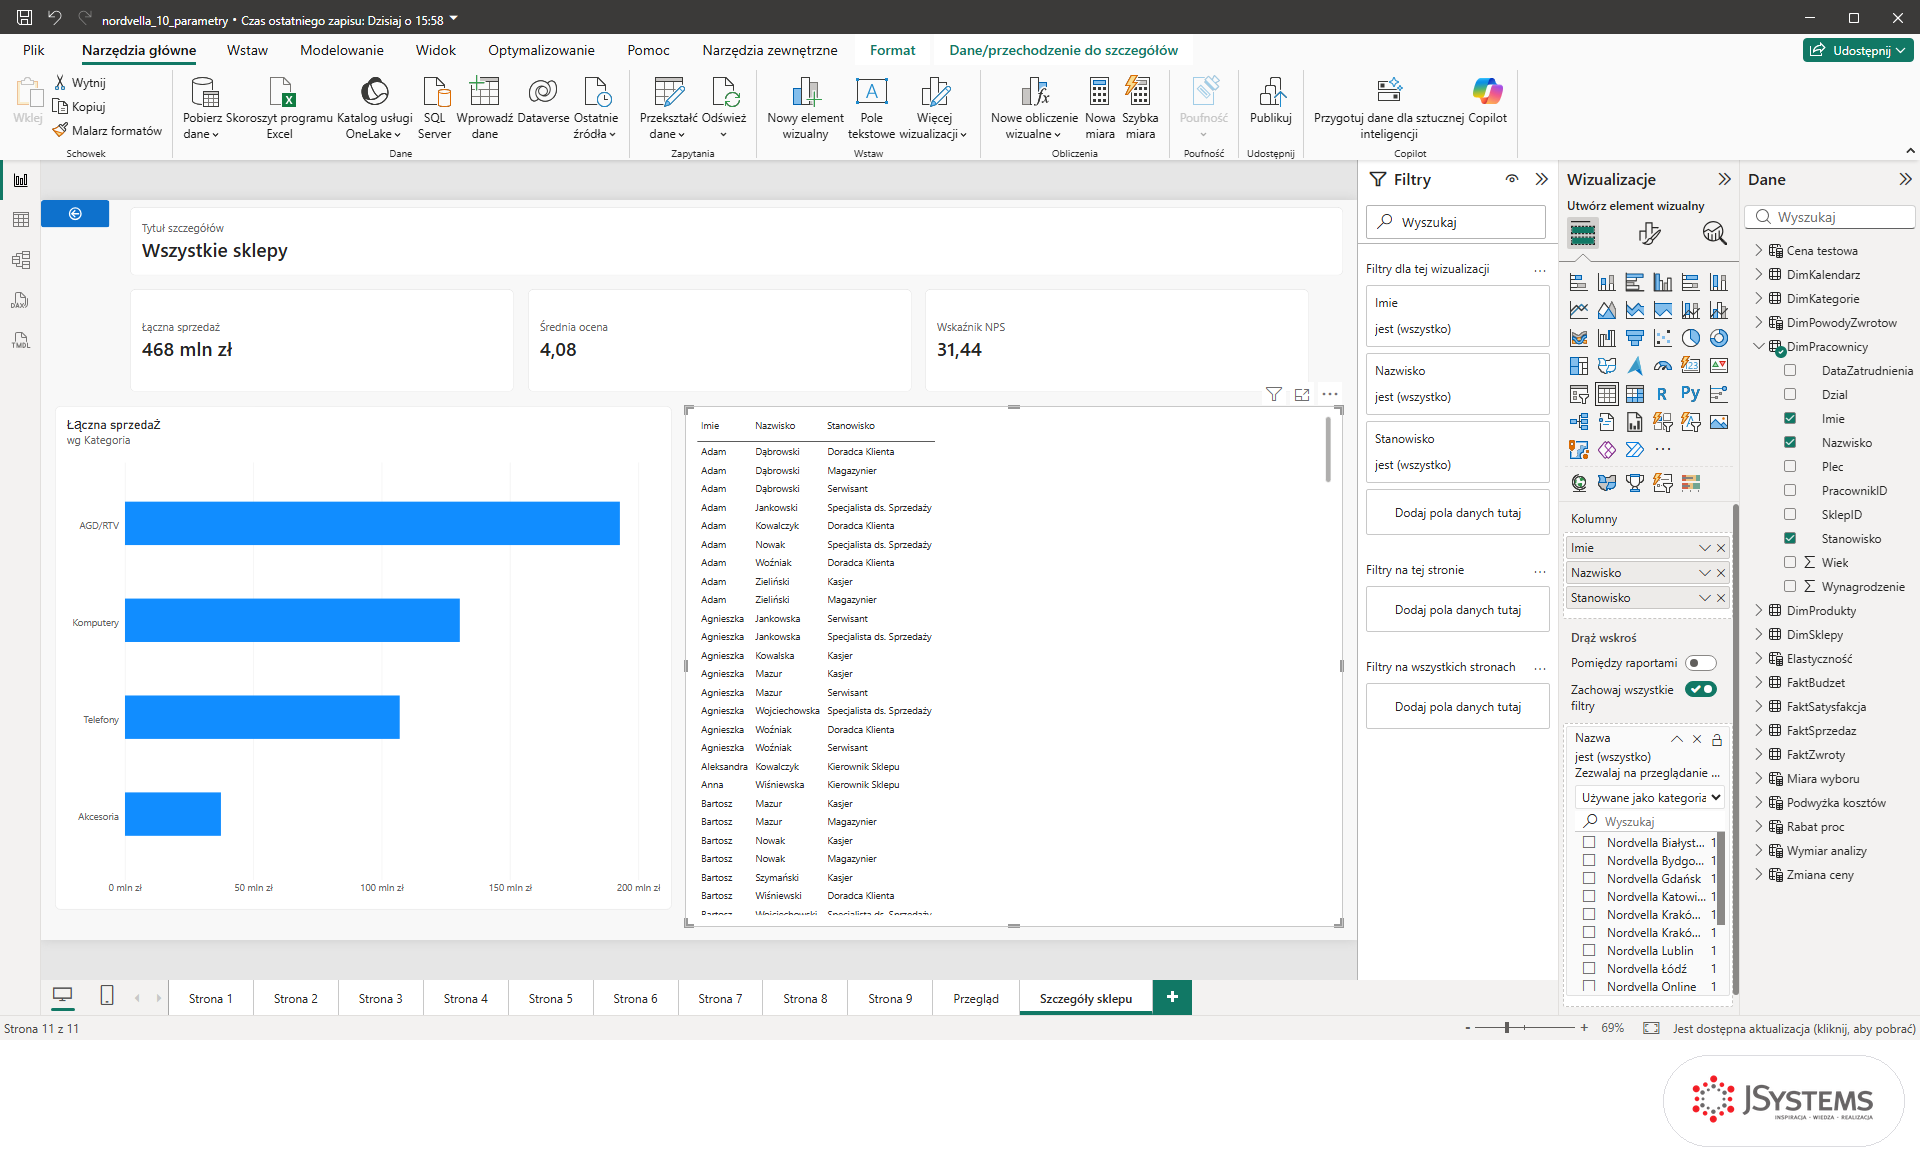Check the Plec field checkbox

pos(1790,467)
